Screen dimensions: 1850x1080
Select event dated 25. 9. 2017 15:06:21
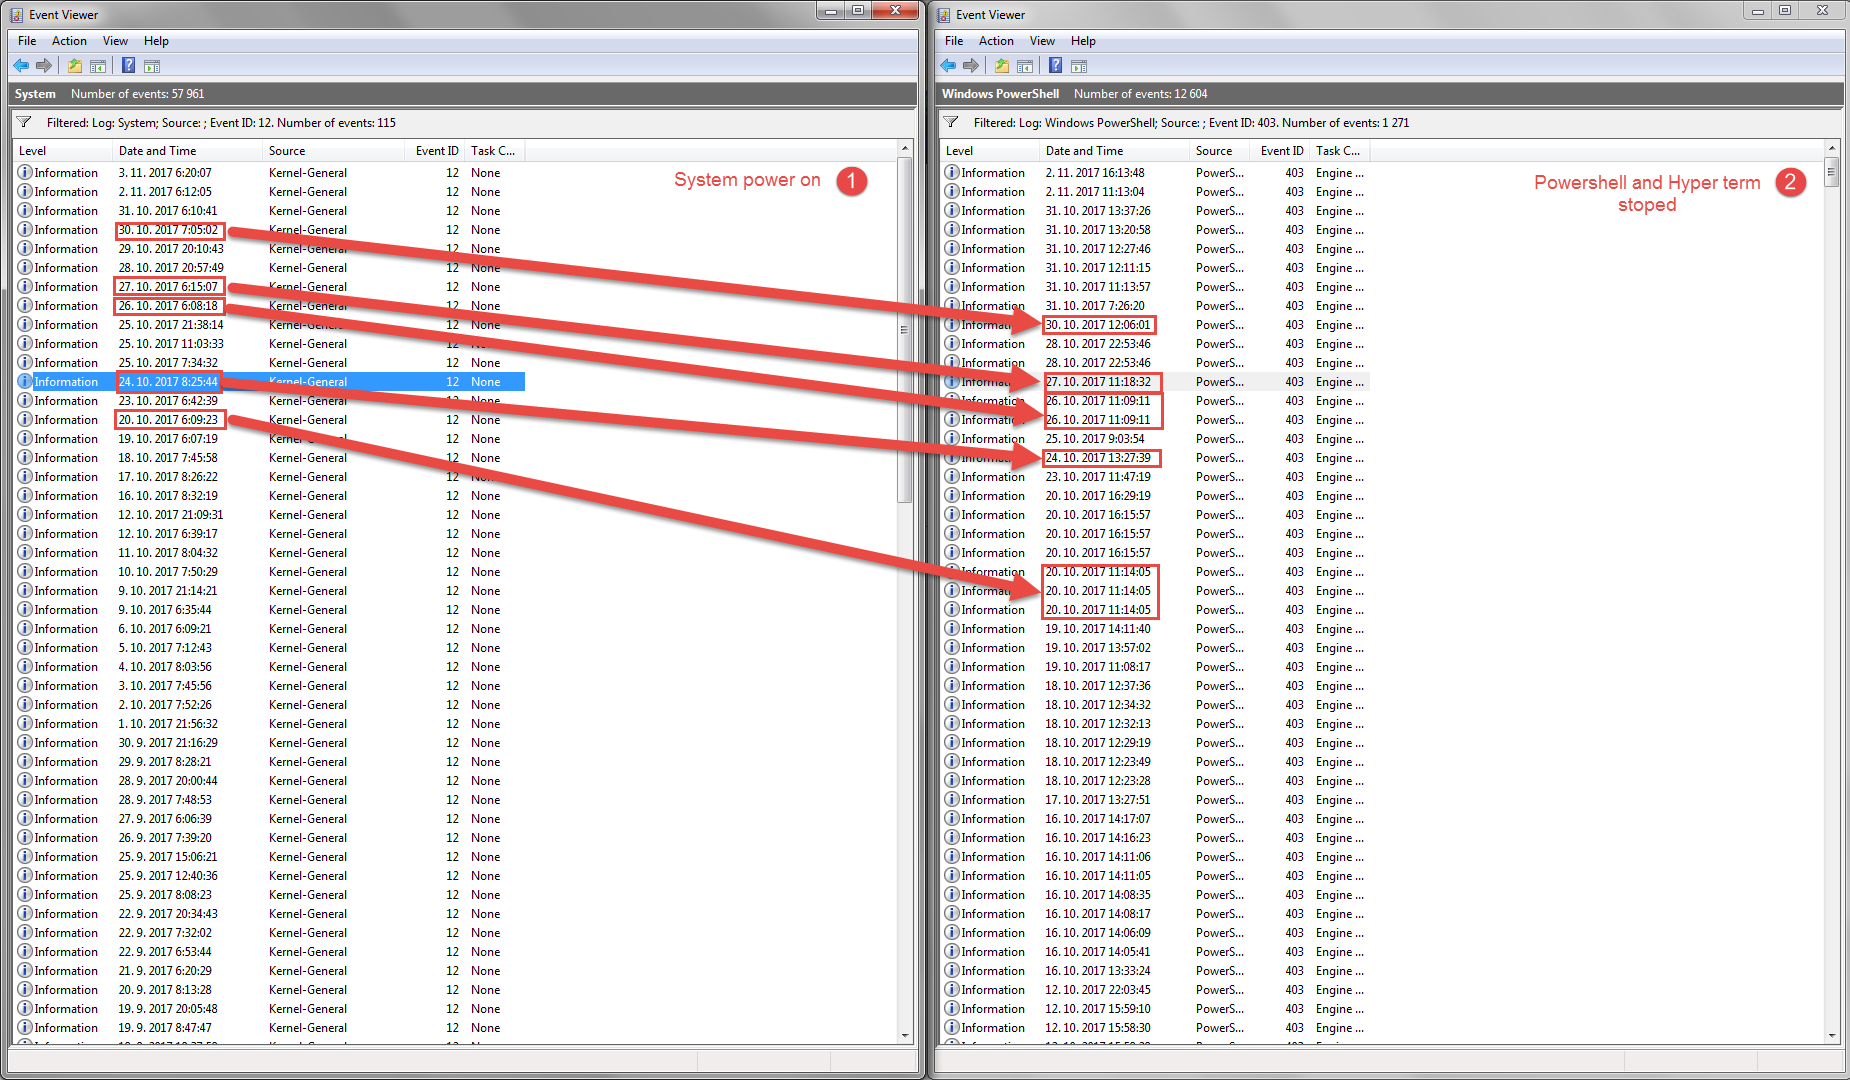click(270, 857)
